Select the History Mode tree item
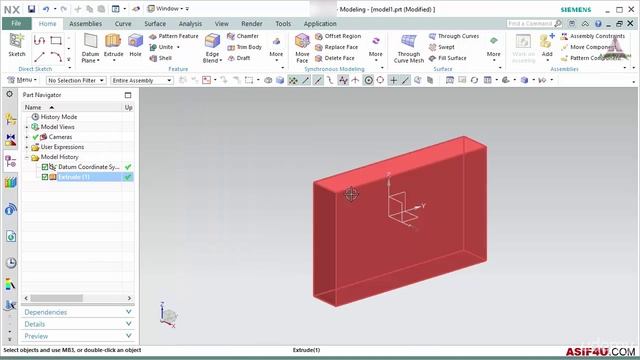 pos(58,117)
